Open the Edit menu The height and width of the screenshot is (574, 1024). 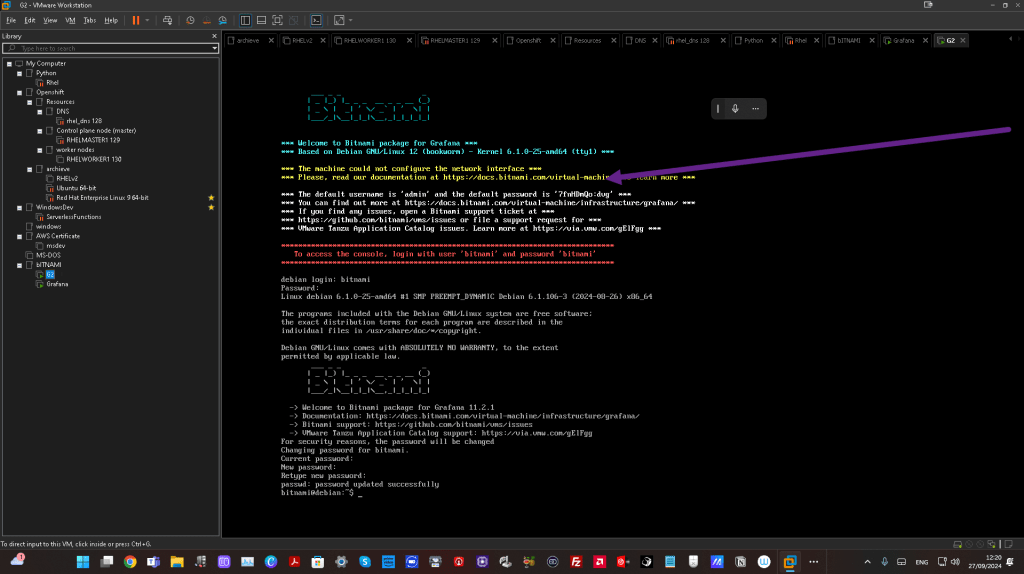[x=30, y=20]
